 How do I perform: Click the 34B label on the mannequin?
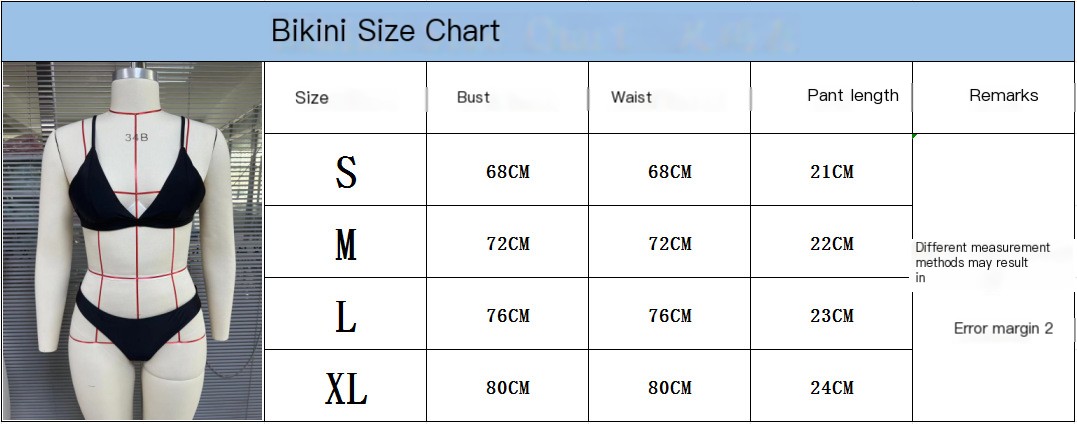(136, 137)
